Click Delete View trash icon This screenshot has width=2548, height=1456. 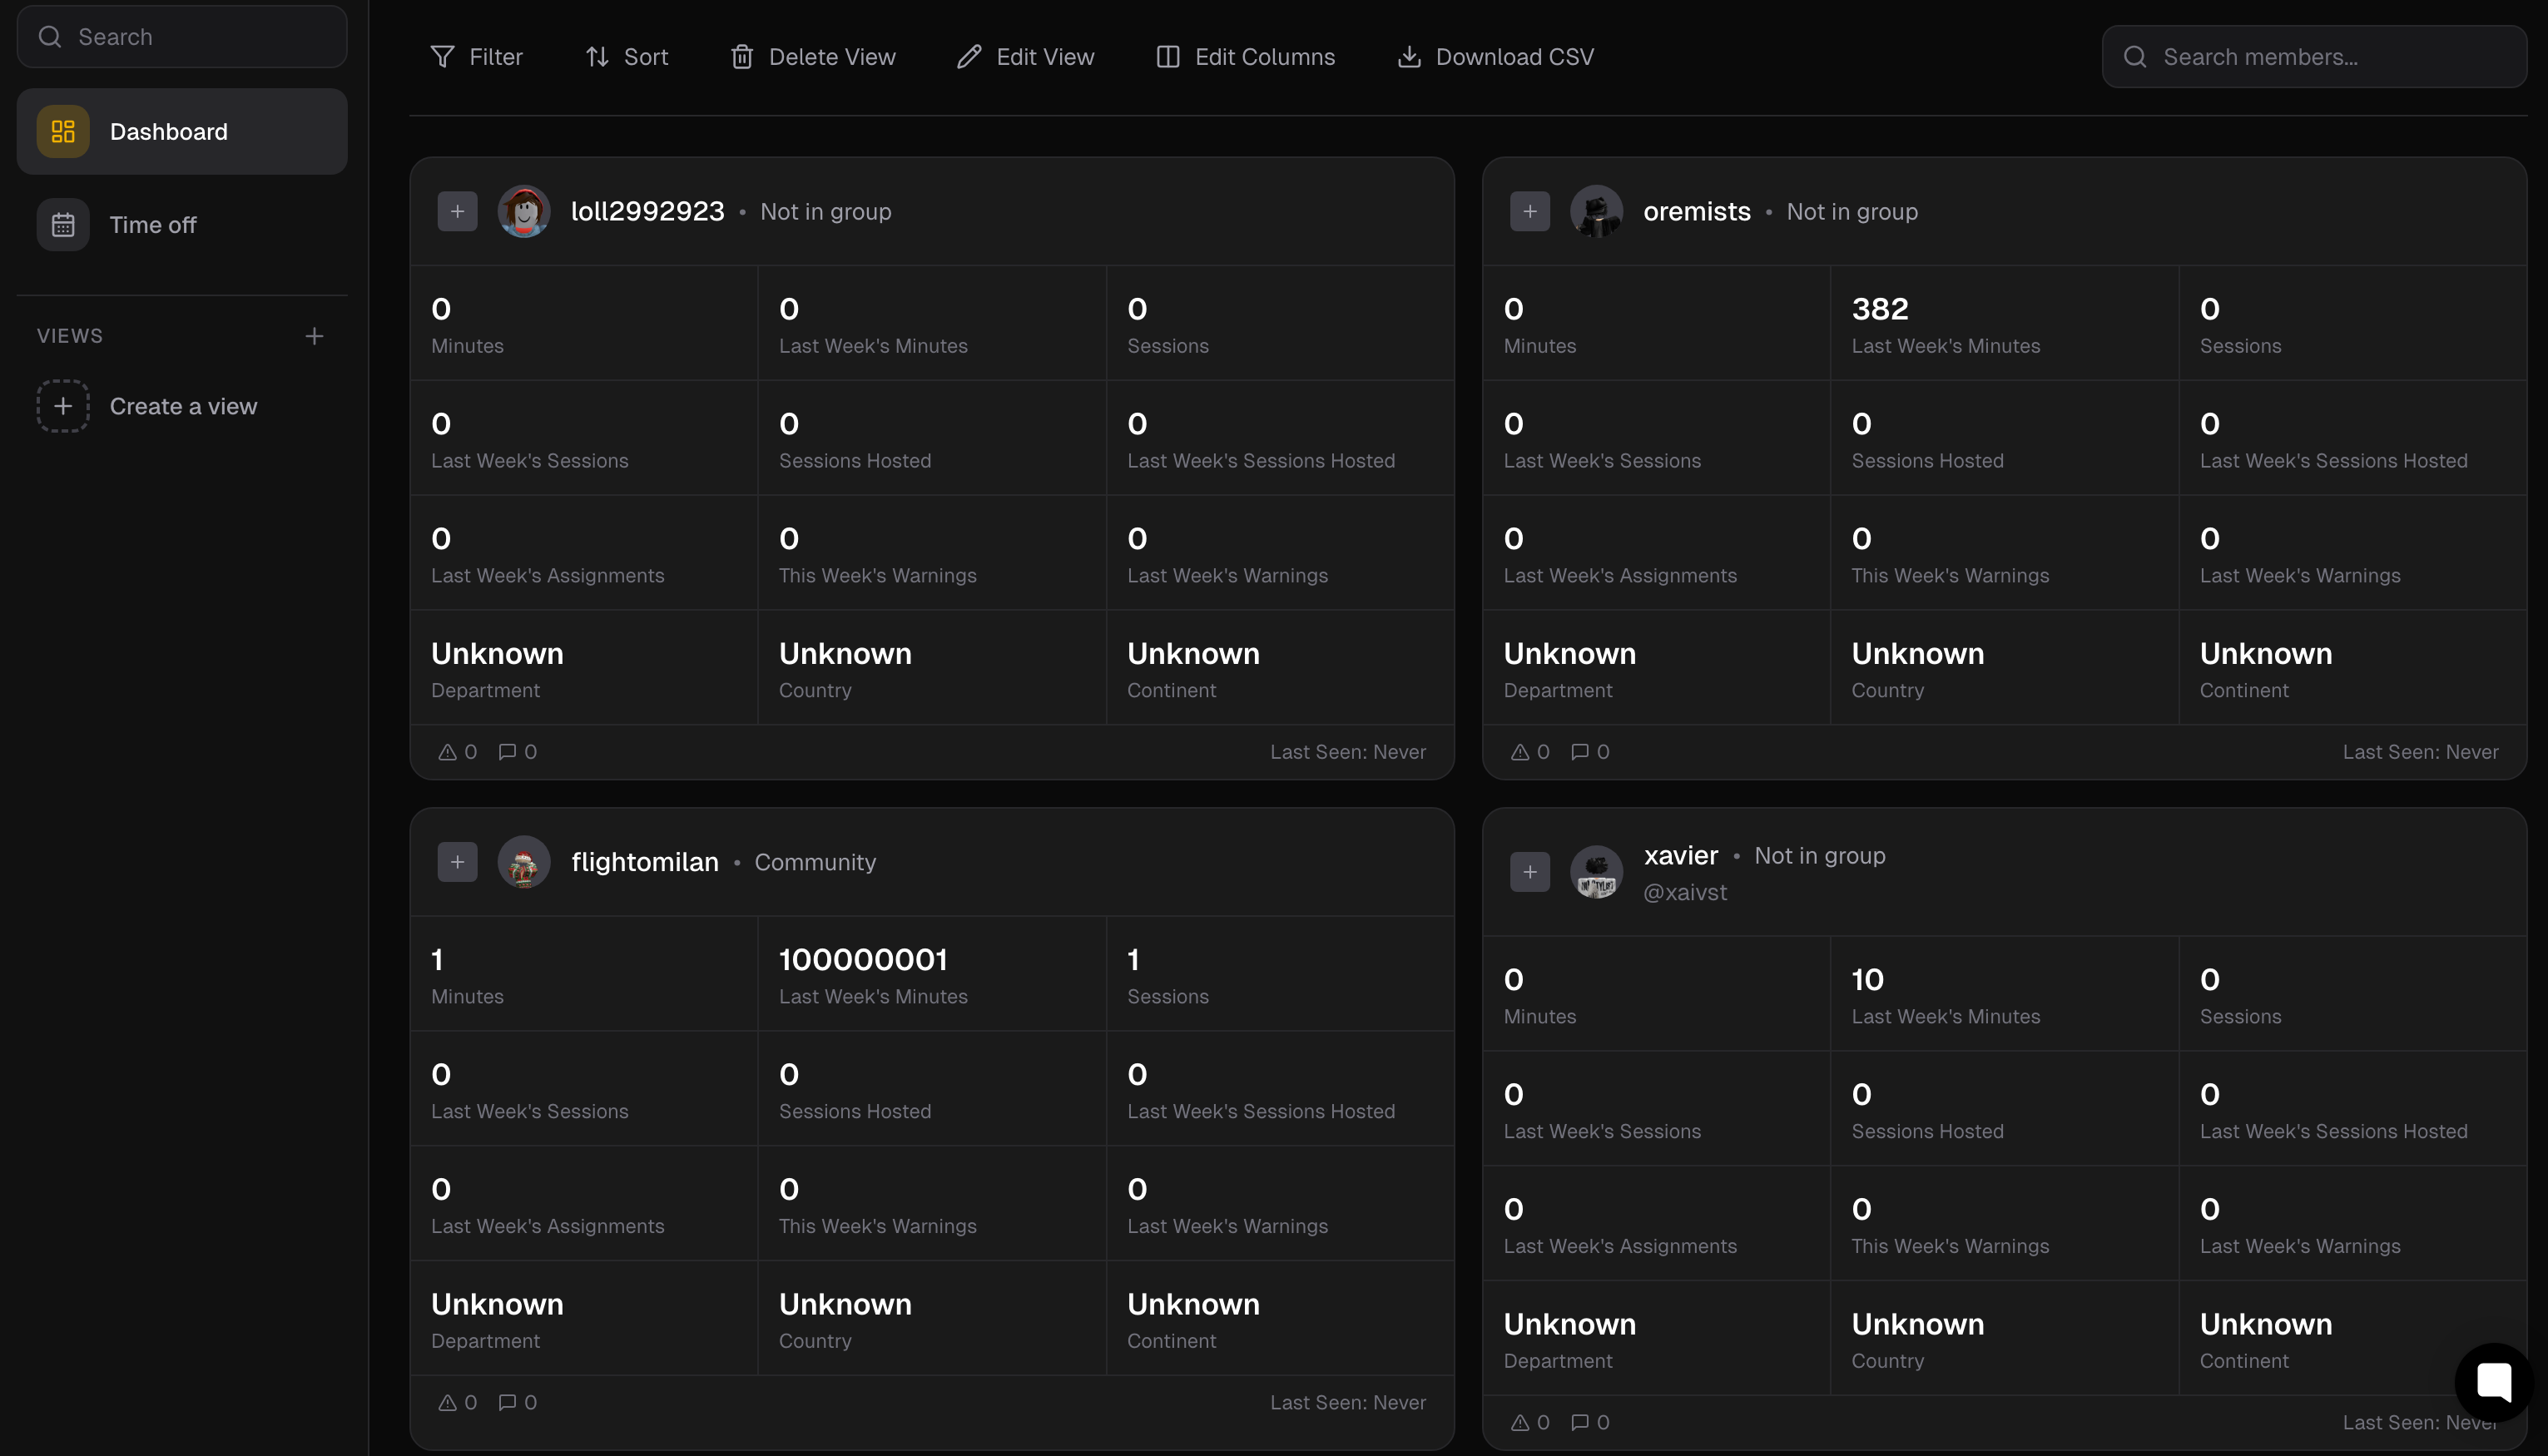click(741, 57)
